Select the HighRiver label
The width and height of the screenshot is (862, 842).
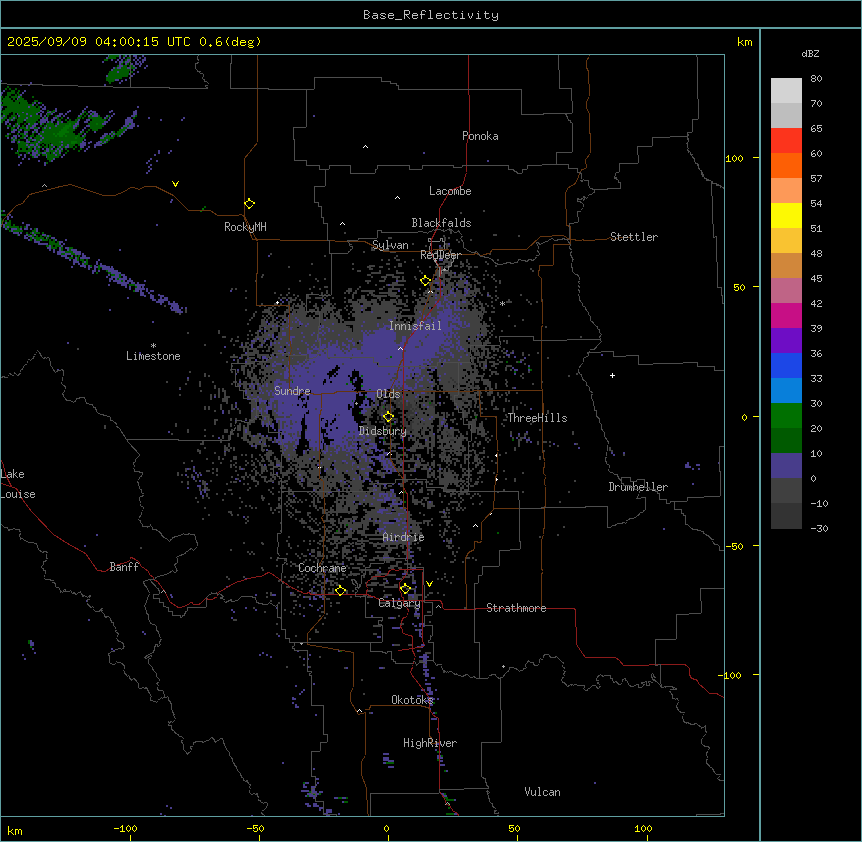pyautogui.click(x=430, y=743)
